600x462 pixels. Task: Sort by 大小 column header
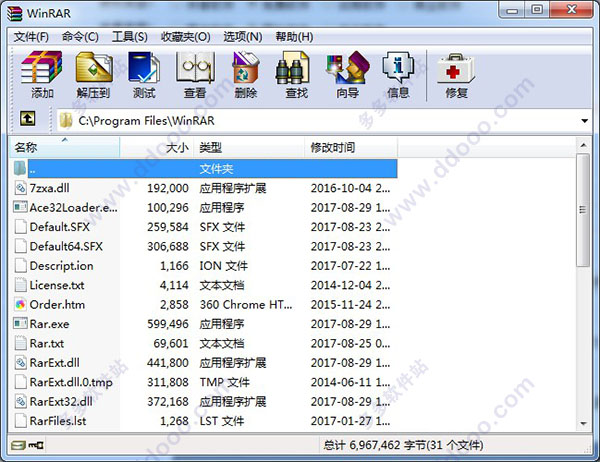pos(157,147)
